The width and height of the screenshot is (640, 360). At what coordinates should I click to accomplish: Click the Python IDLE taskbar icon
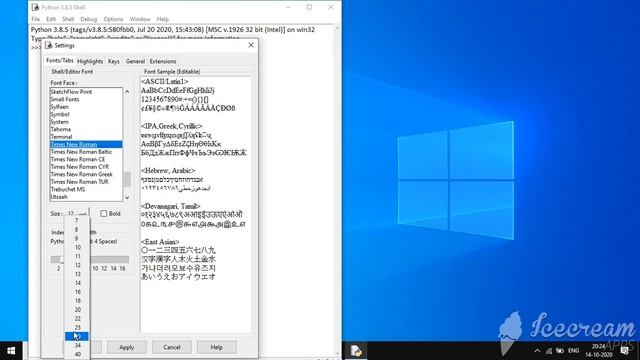[x=356, y=351]
